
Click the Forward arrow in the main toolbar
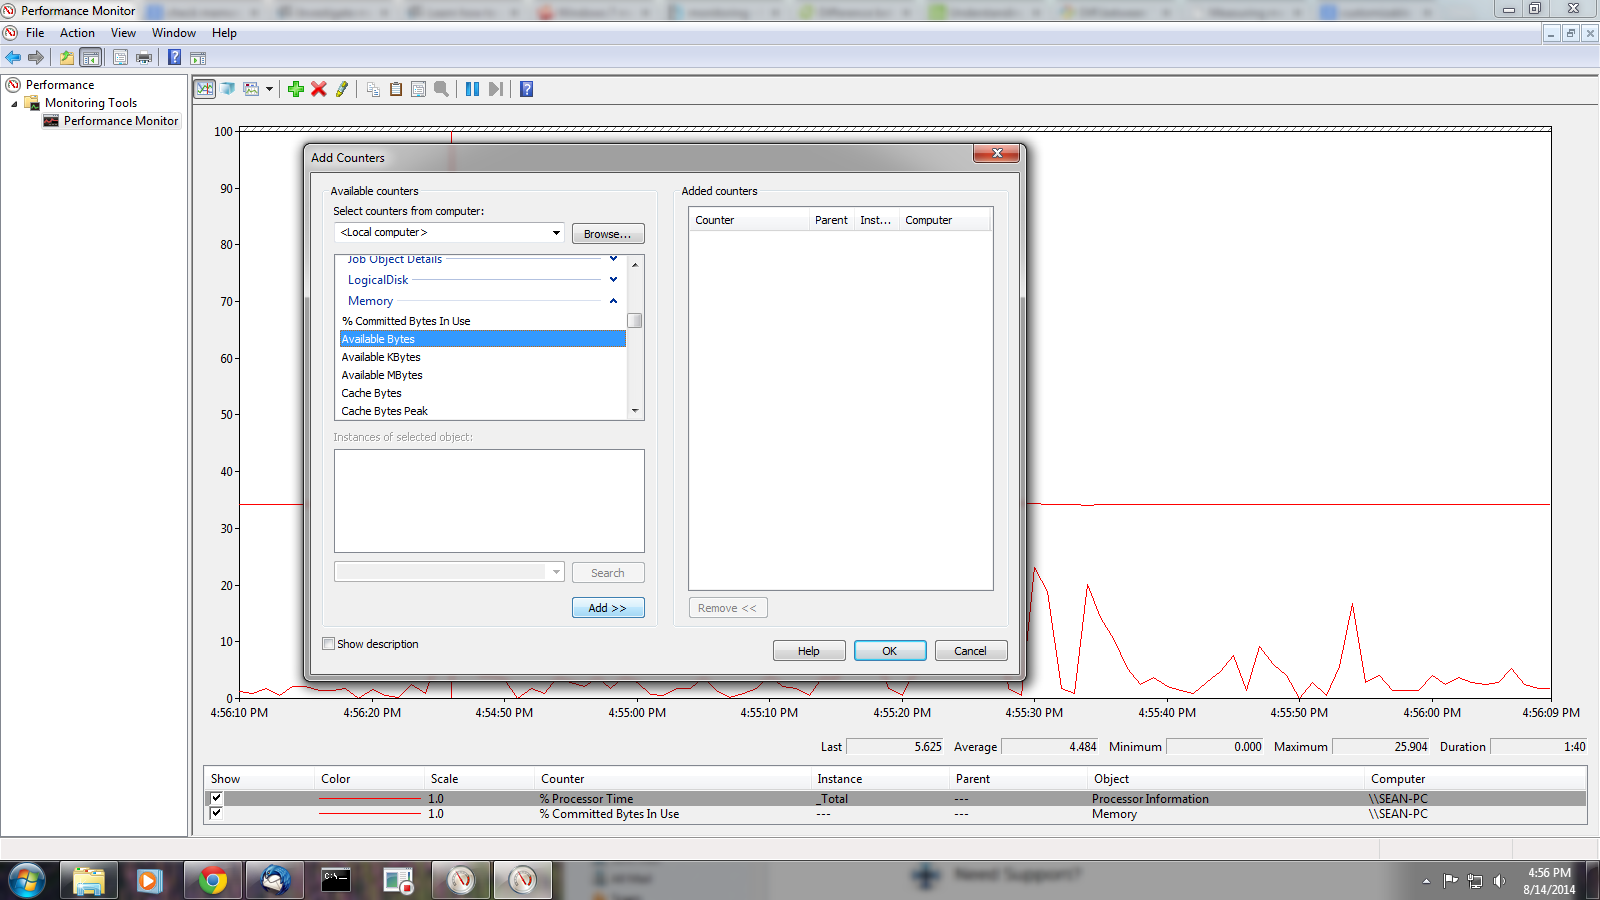36,58
